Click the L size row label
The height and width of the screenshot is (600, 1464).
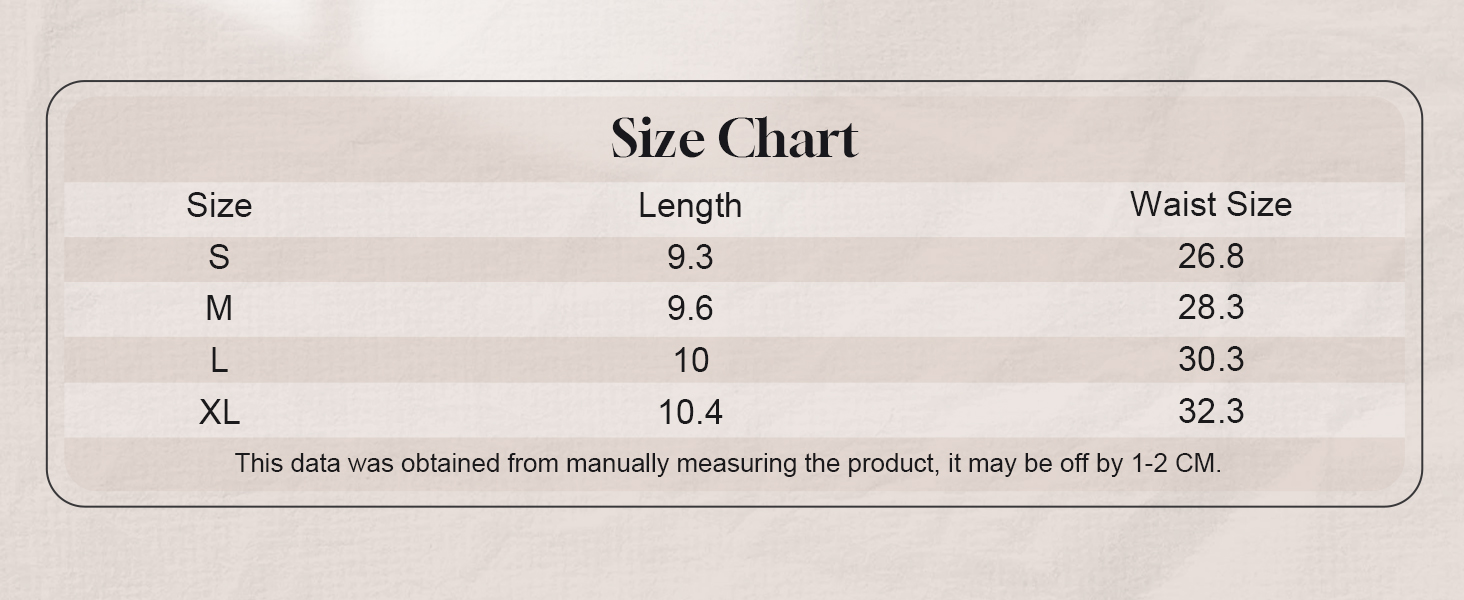(x=219, y=360)
